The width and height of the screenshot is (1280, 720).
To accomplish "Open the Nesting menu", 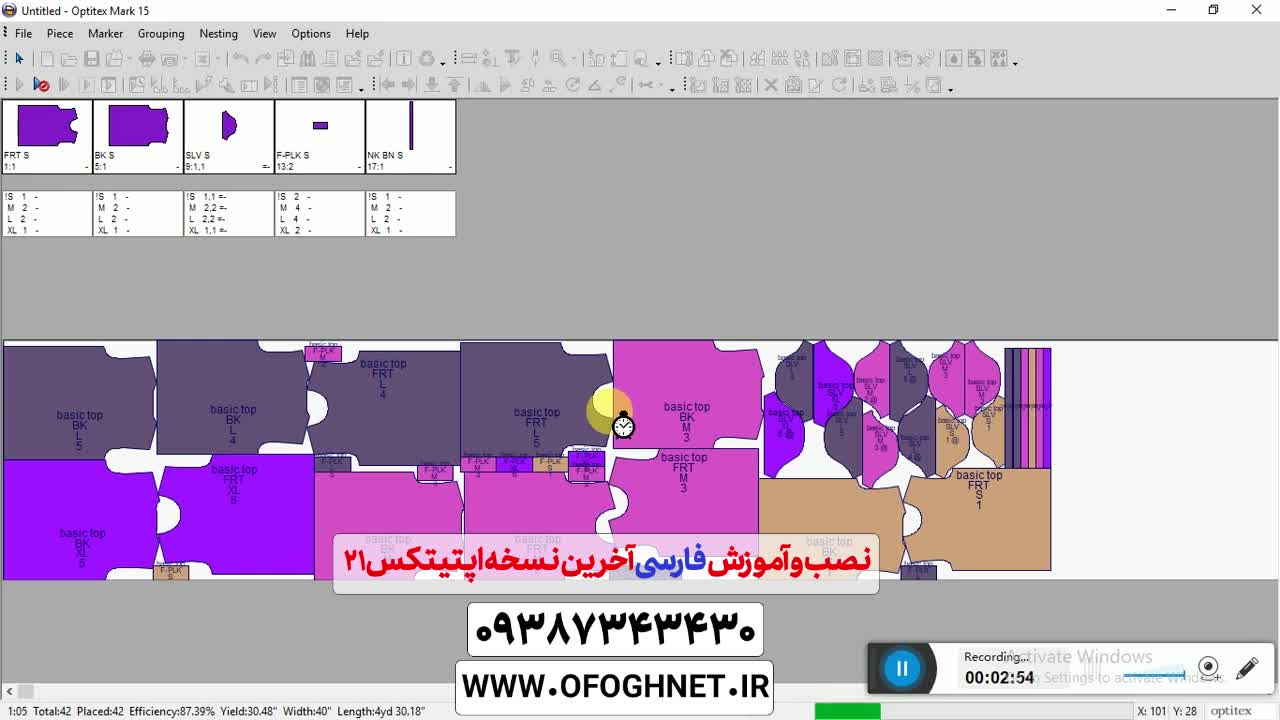I will (218, 33).
